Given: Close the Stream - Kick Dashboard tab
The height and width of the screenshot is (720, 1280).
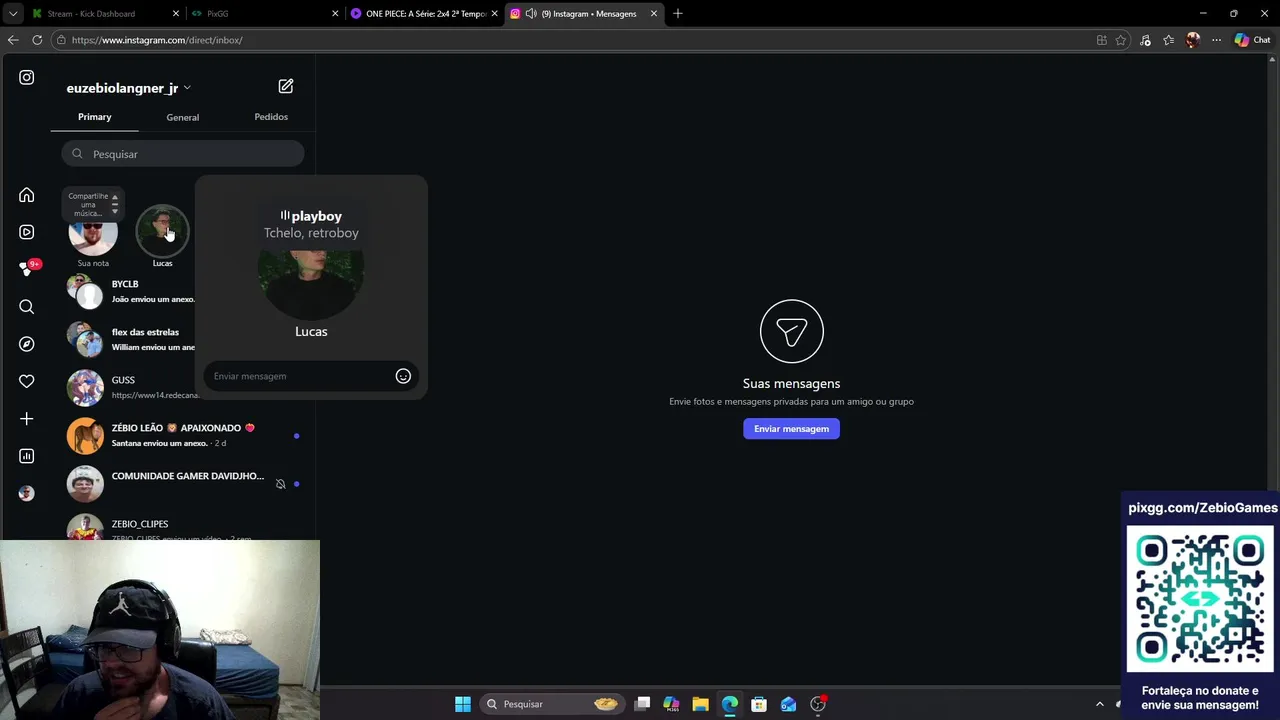Looking at the screenshot, I should click(176, 14).
